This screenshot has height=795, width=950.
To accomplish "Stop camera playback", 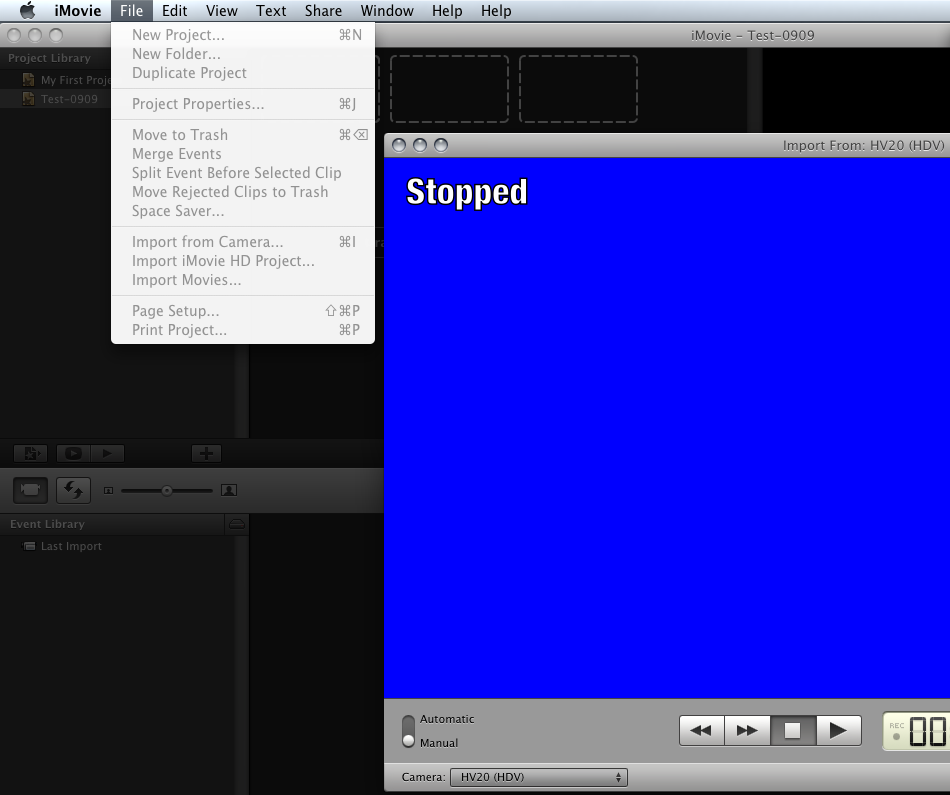I will point(793,730).
